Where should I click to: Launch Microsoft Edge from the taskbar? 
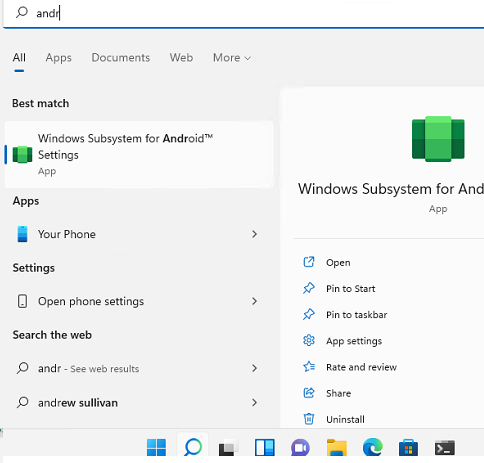[x=373, y=447]
